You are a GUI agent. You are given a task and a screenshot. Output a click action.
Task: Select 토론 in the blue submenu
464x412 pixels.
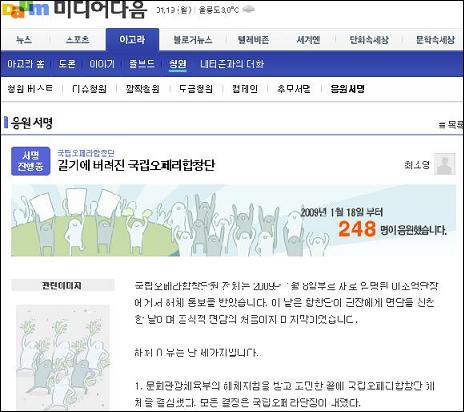67,64
